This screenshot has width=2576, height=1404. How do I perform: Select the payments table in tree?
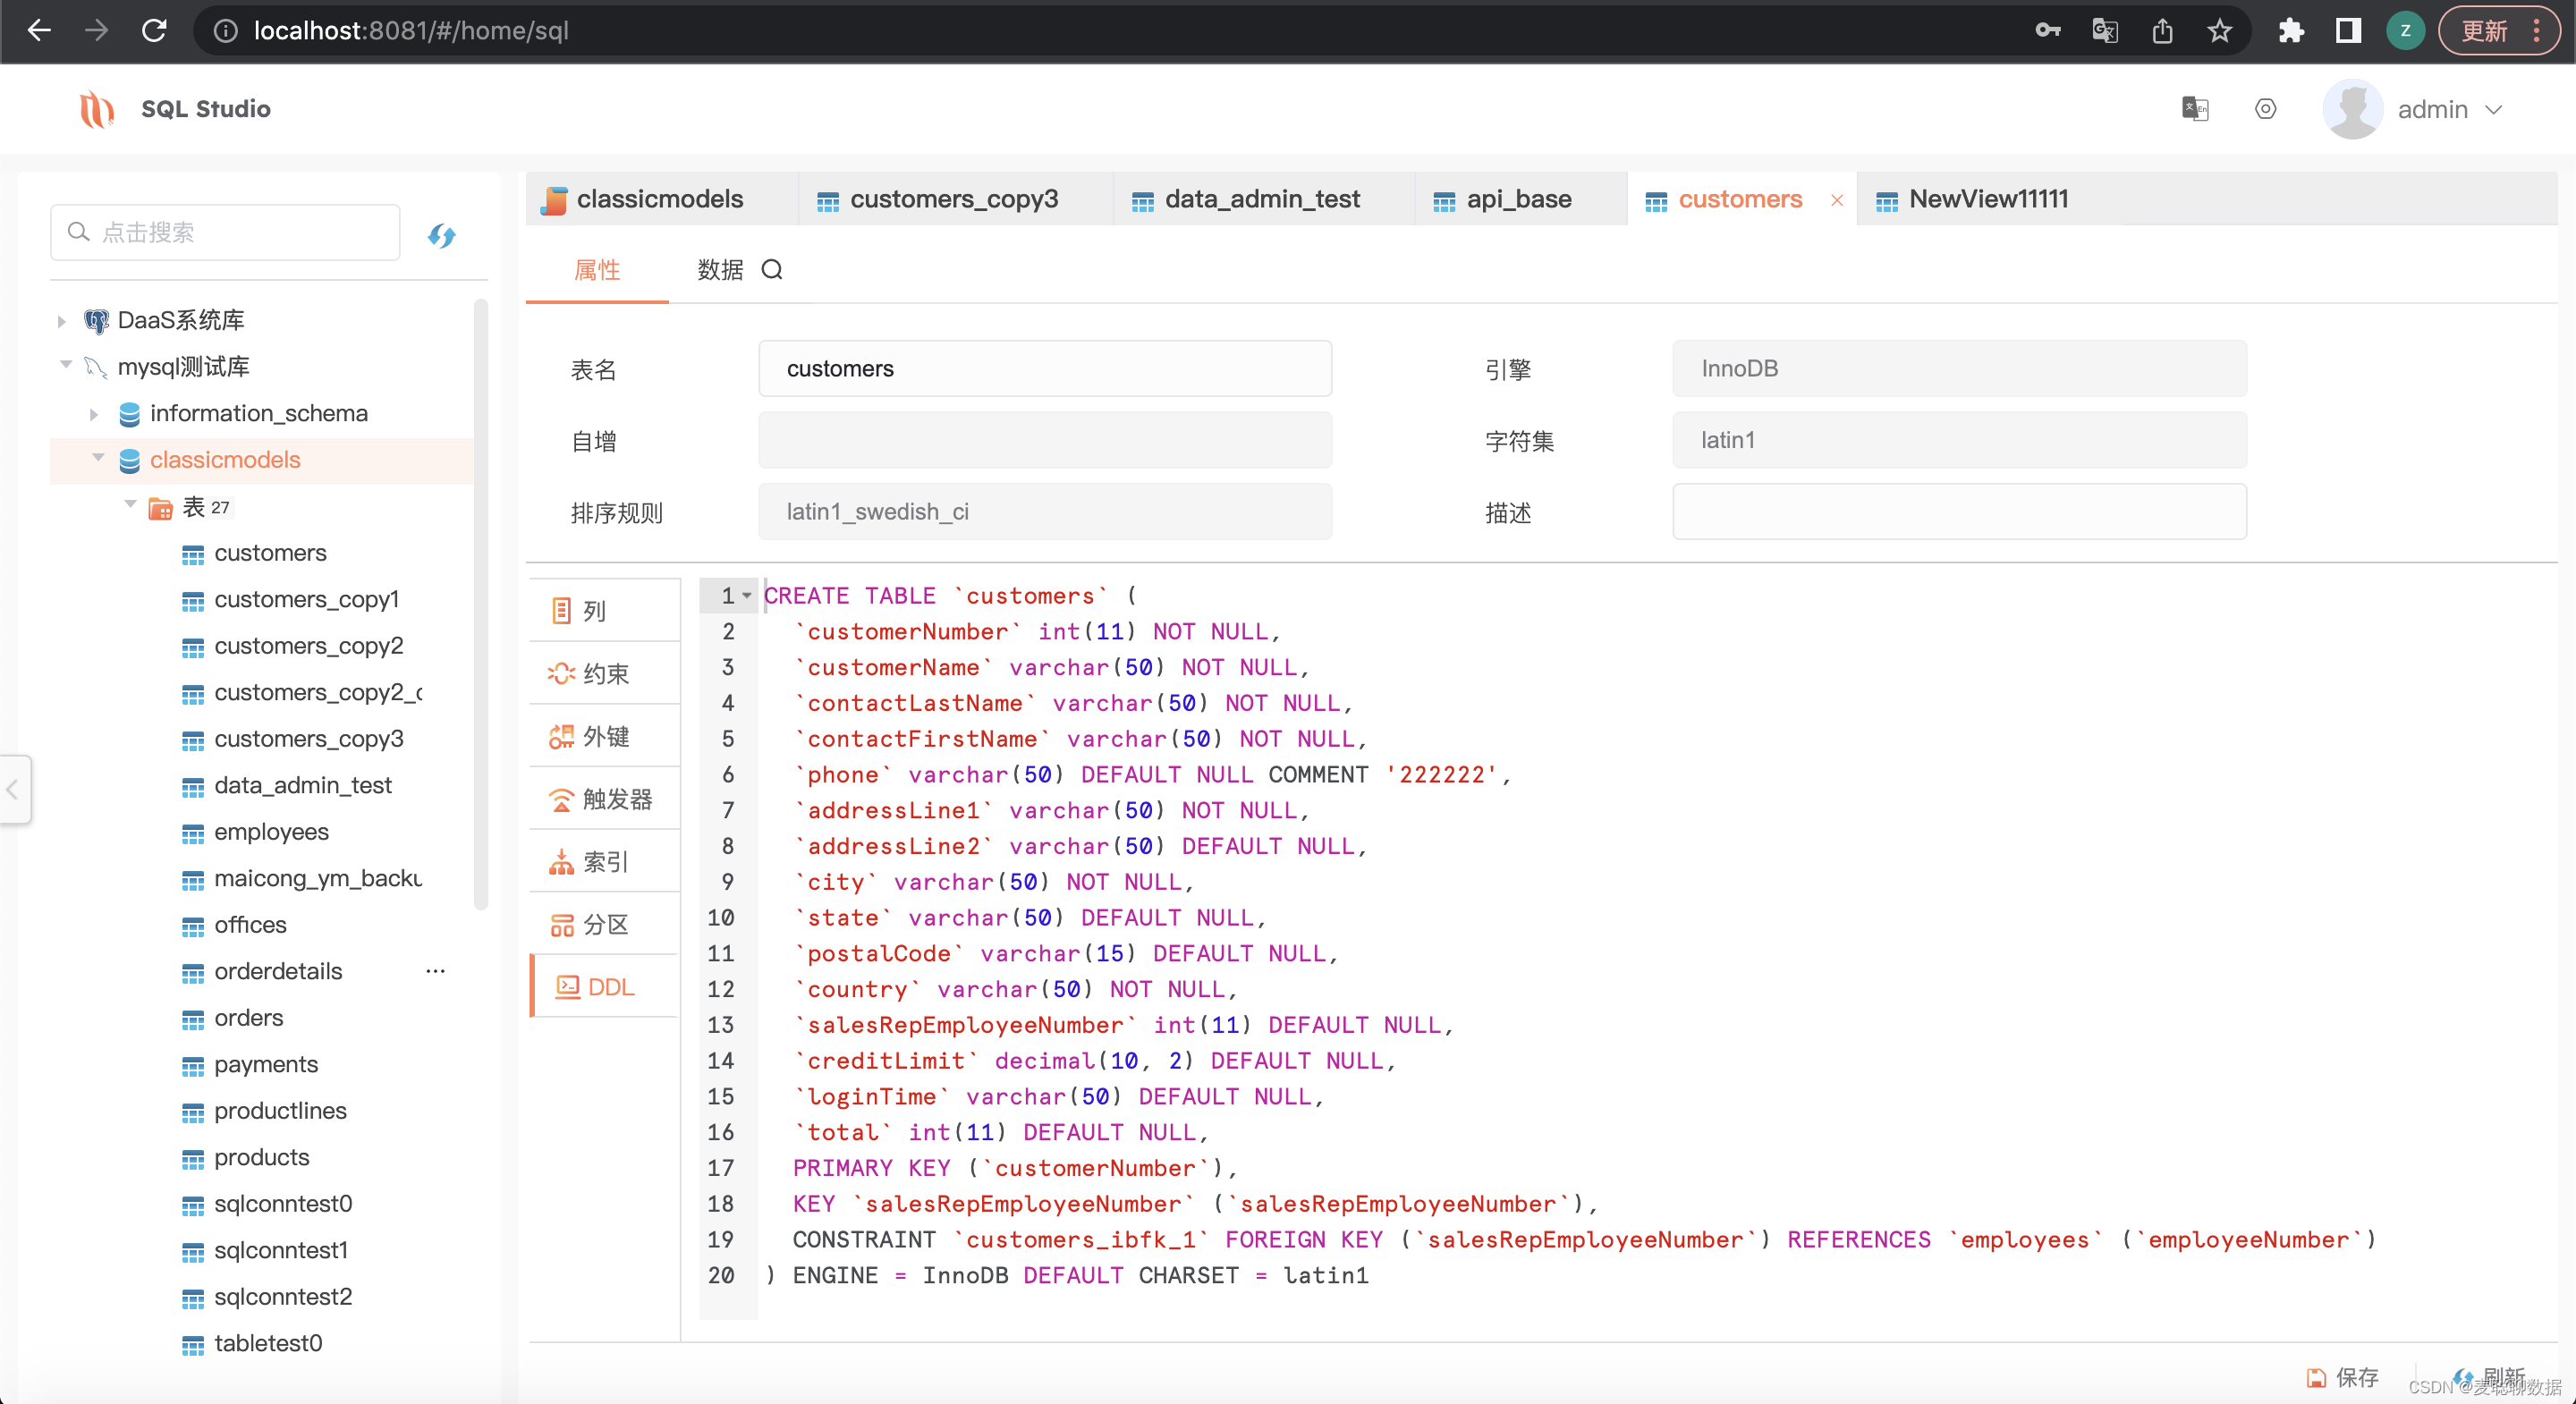tap(266, 1064)
